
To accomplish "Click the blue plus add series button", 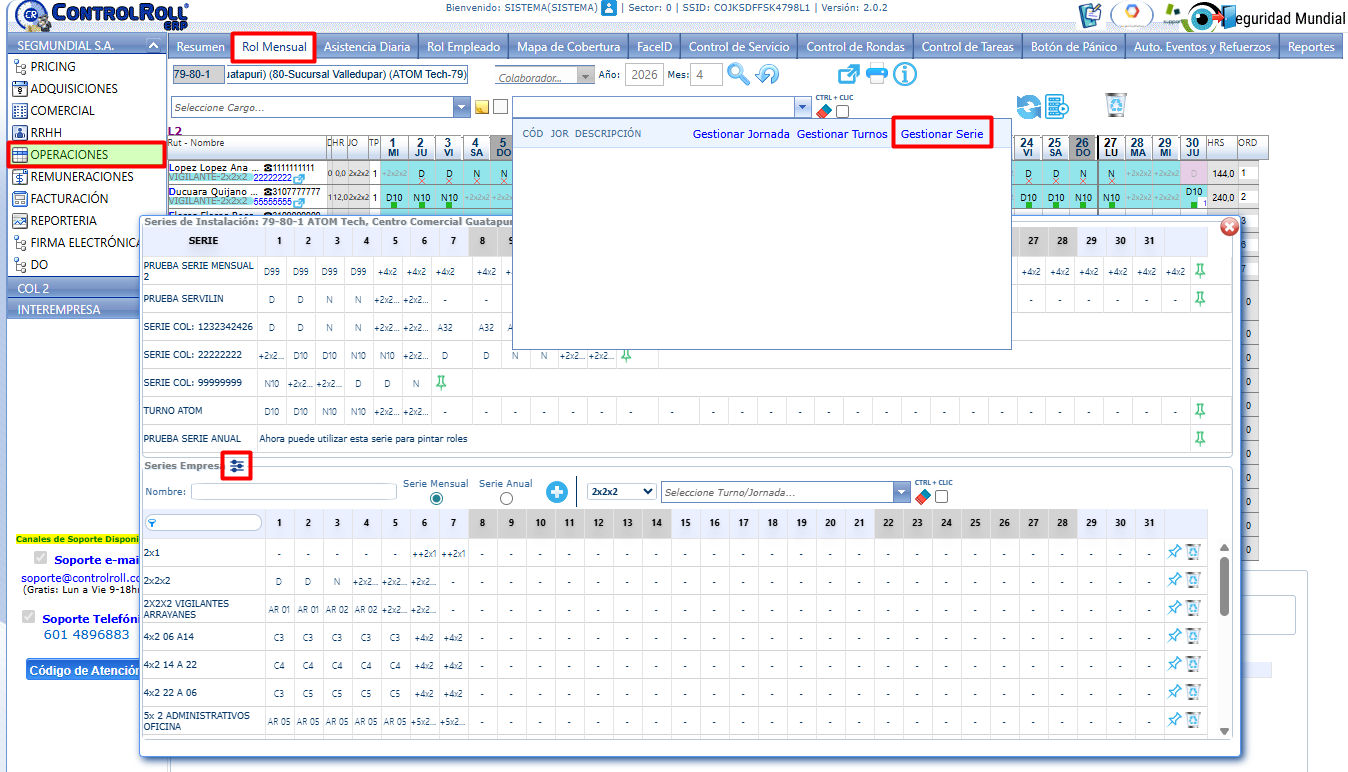I will tap(557, 492).
